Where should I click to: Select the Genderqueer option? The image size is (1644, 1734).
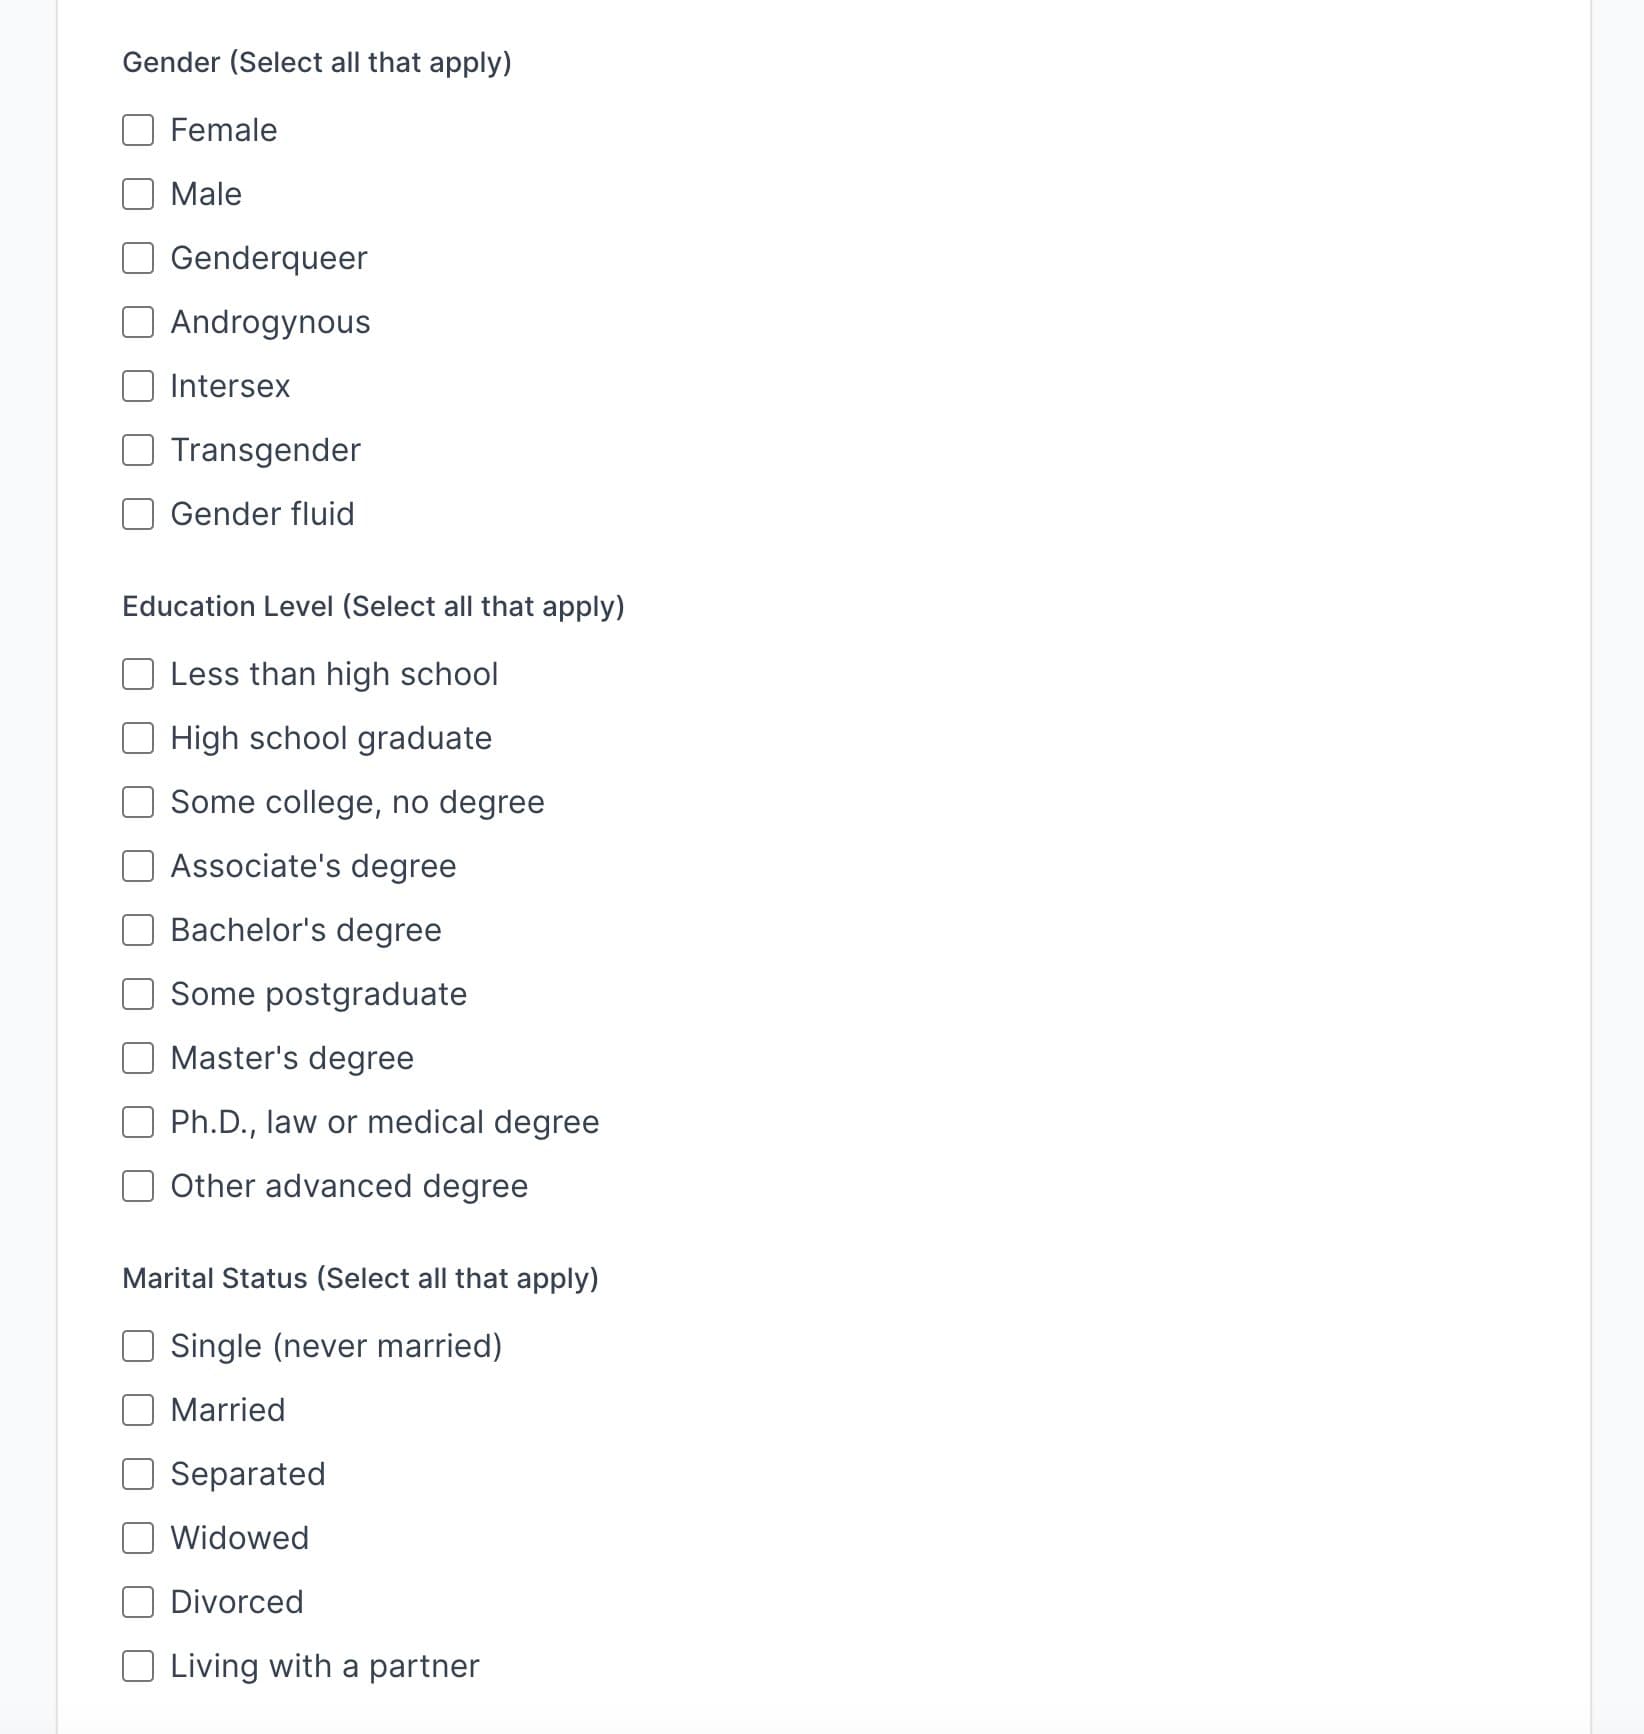tap(137, 258)
